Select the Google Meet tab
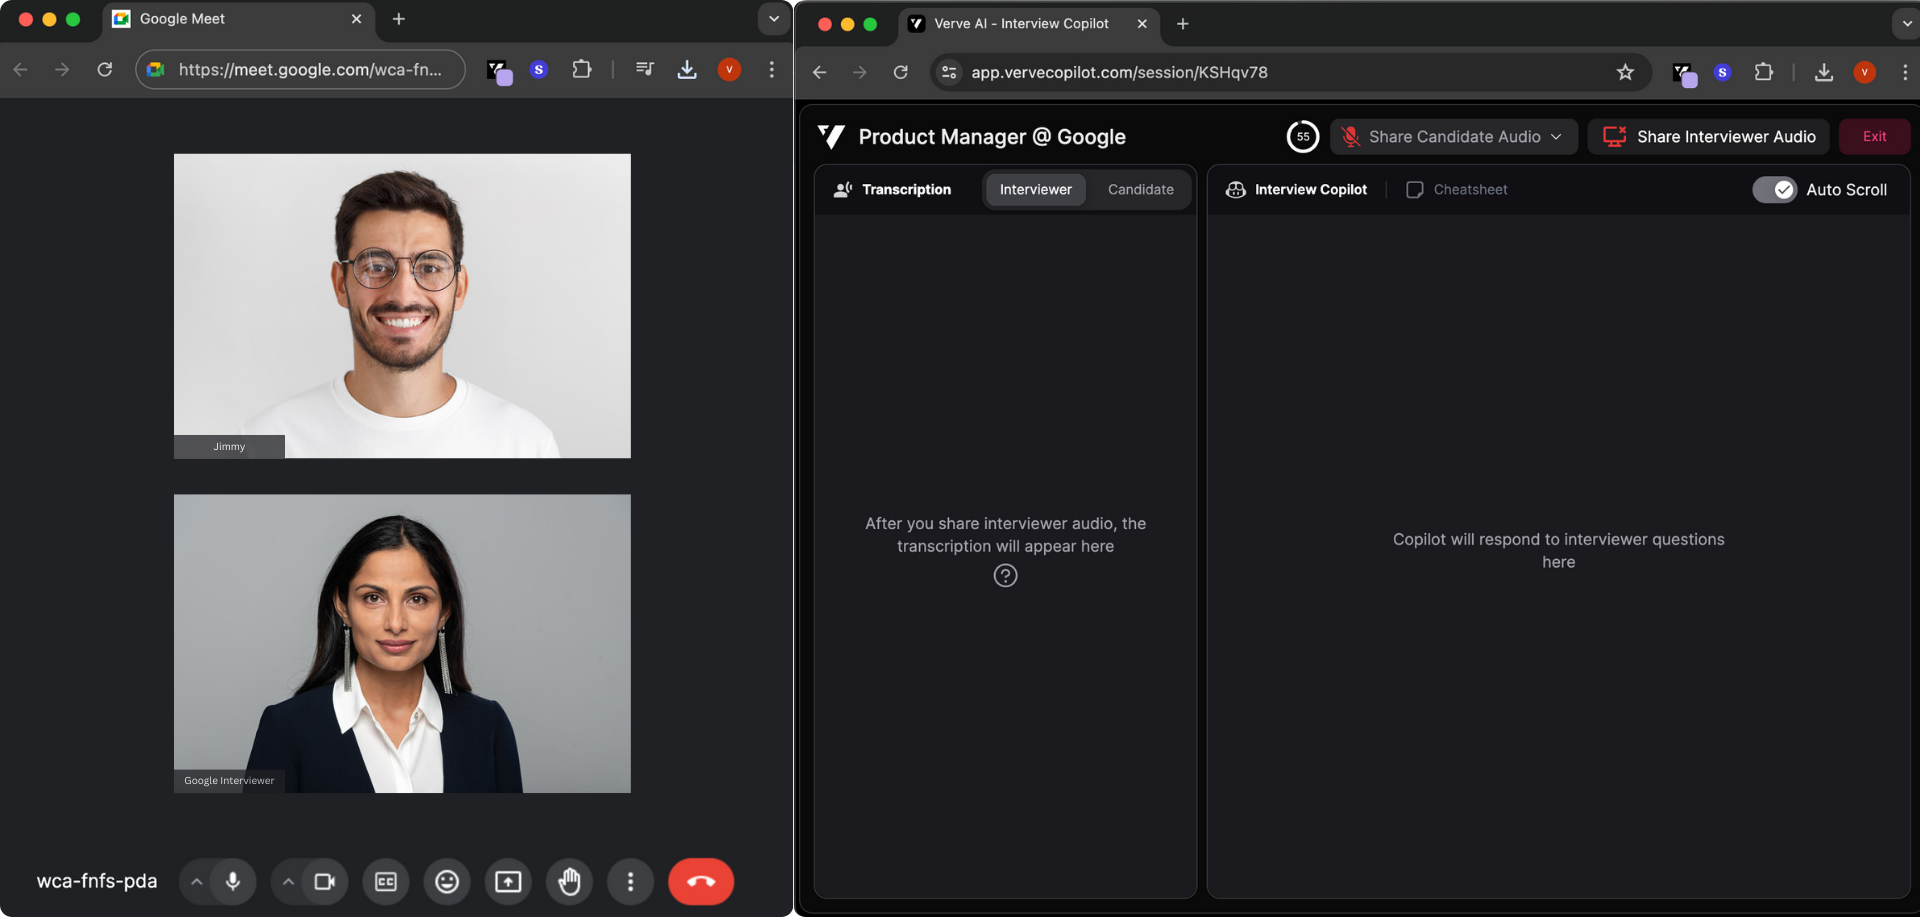 (x=237, y=19)
